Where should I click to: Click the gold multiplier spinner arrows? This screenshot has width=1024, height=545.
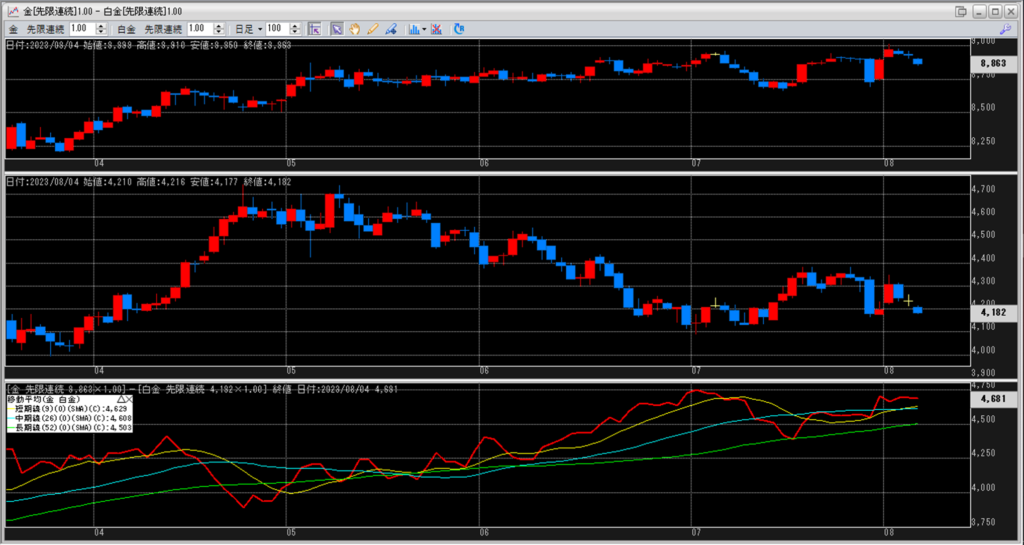106,29
